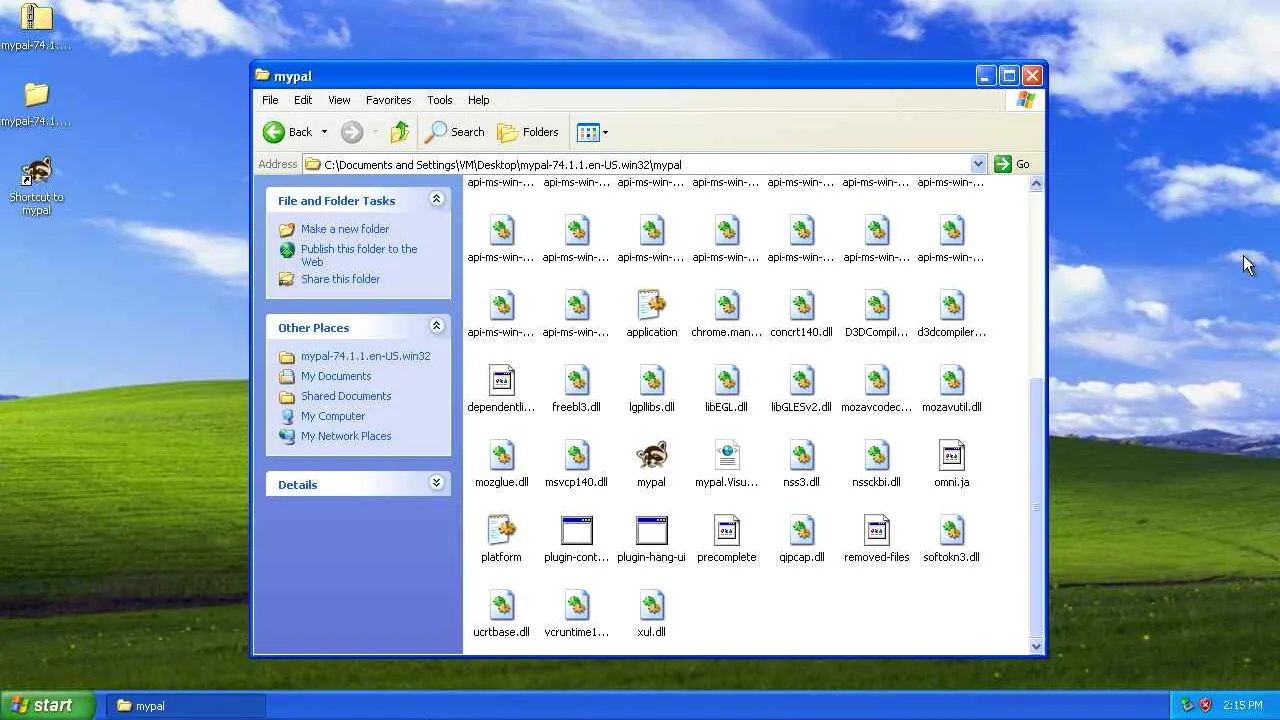Screen dimensions: 1280x720
Task: Open the Help menu
Action: point(478,100)
